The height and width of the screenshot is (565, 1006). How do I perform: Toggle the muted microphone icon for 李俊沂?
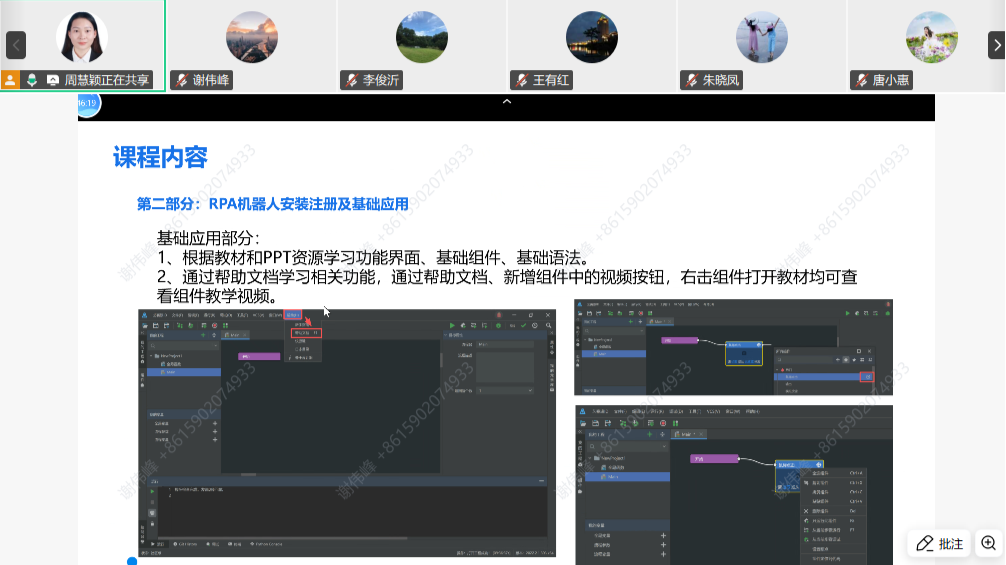[x=351, y=80]
